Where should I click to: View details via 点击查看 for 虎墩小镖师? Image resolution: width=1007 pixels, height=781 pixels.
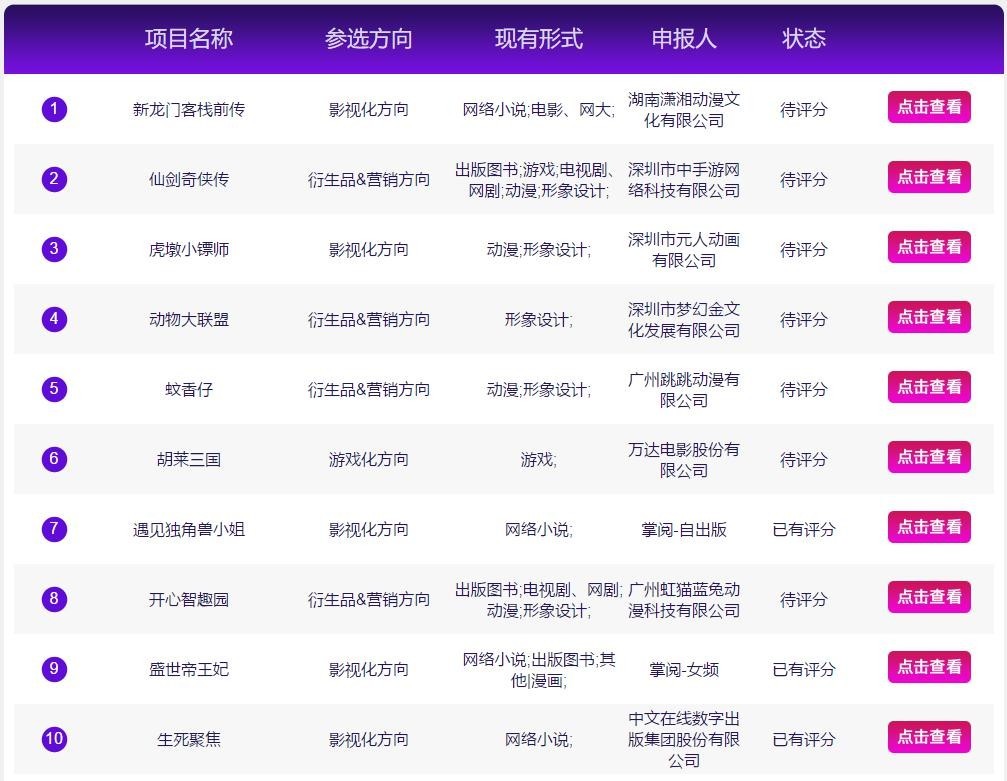929,247
